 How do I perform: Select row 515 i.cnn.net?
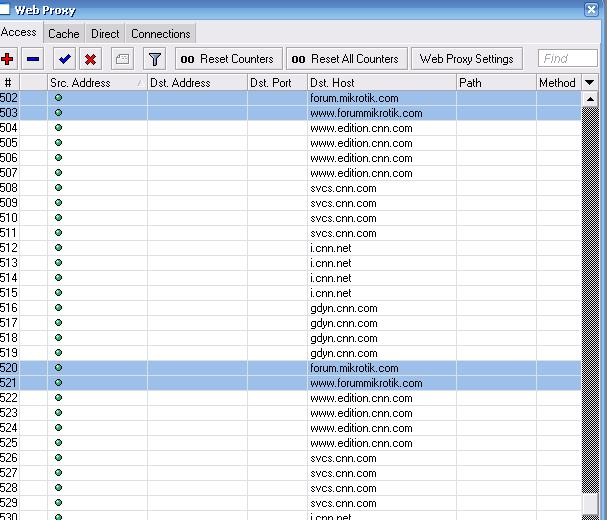point(290,293)
